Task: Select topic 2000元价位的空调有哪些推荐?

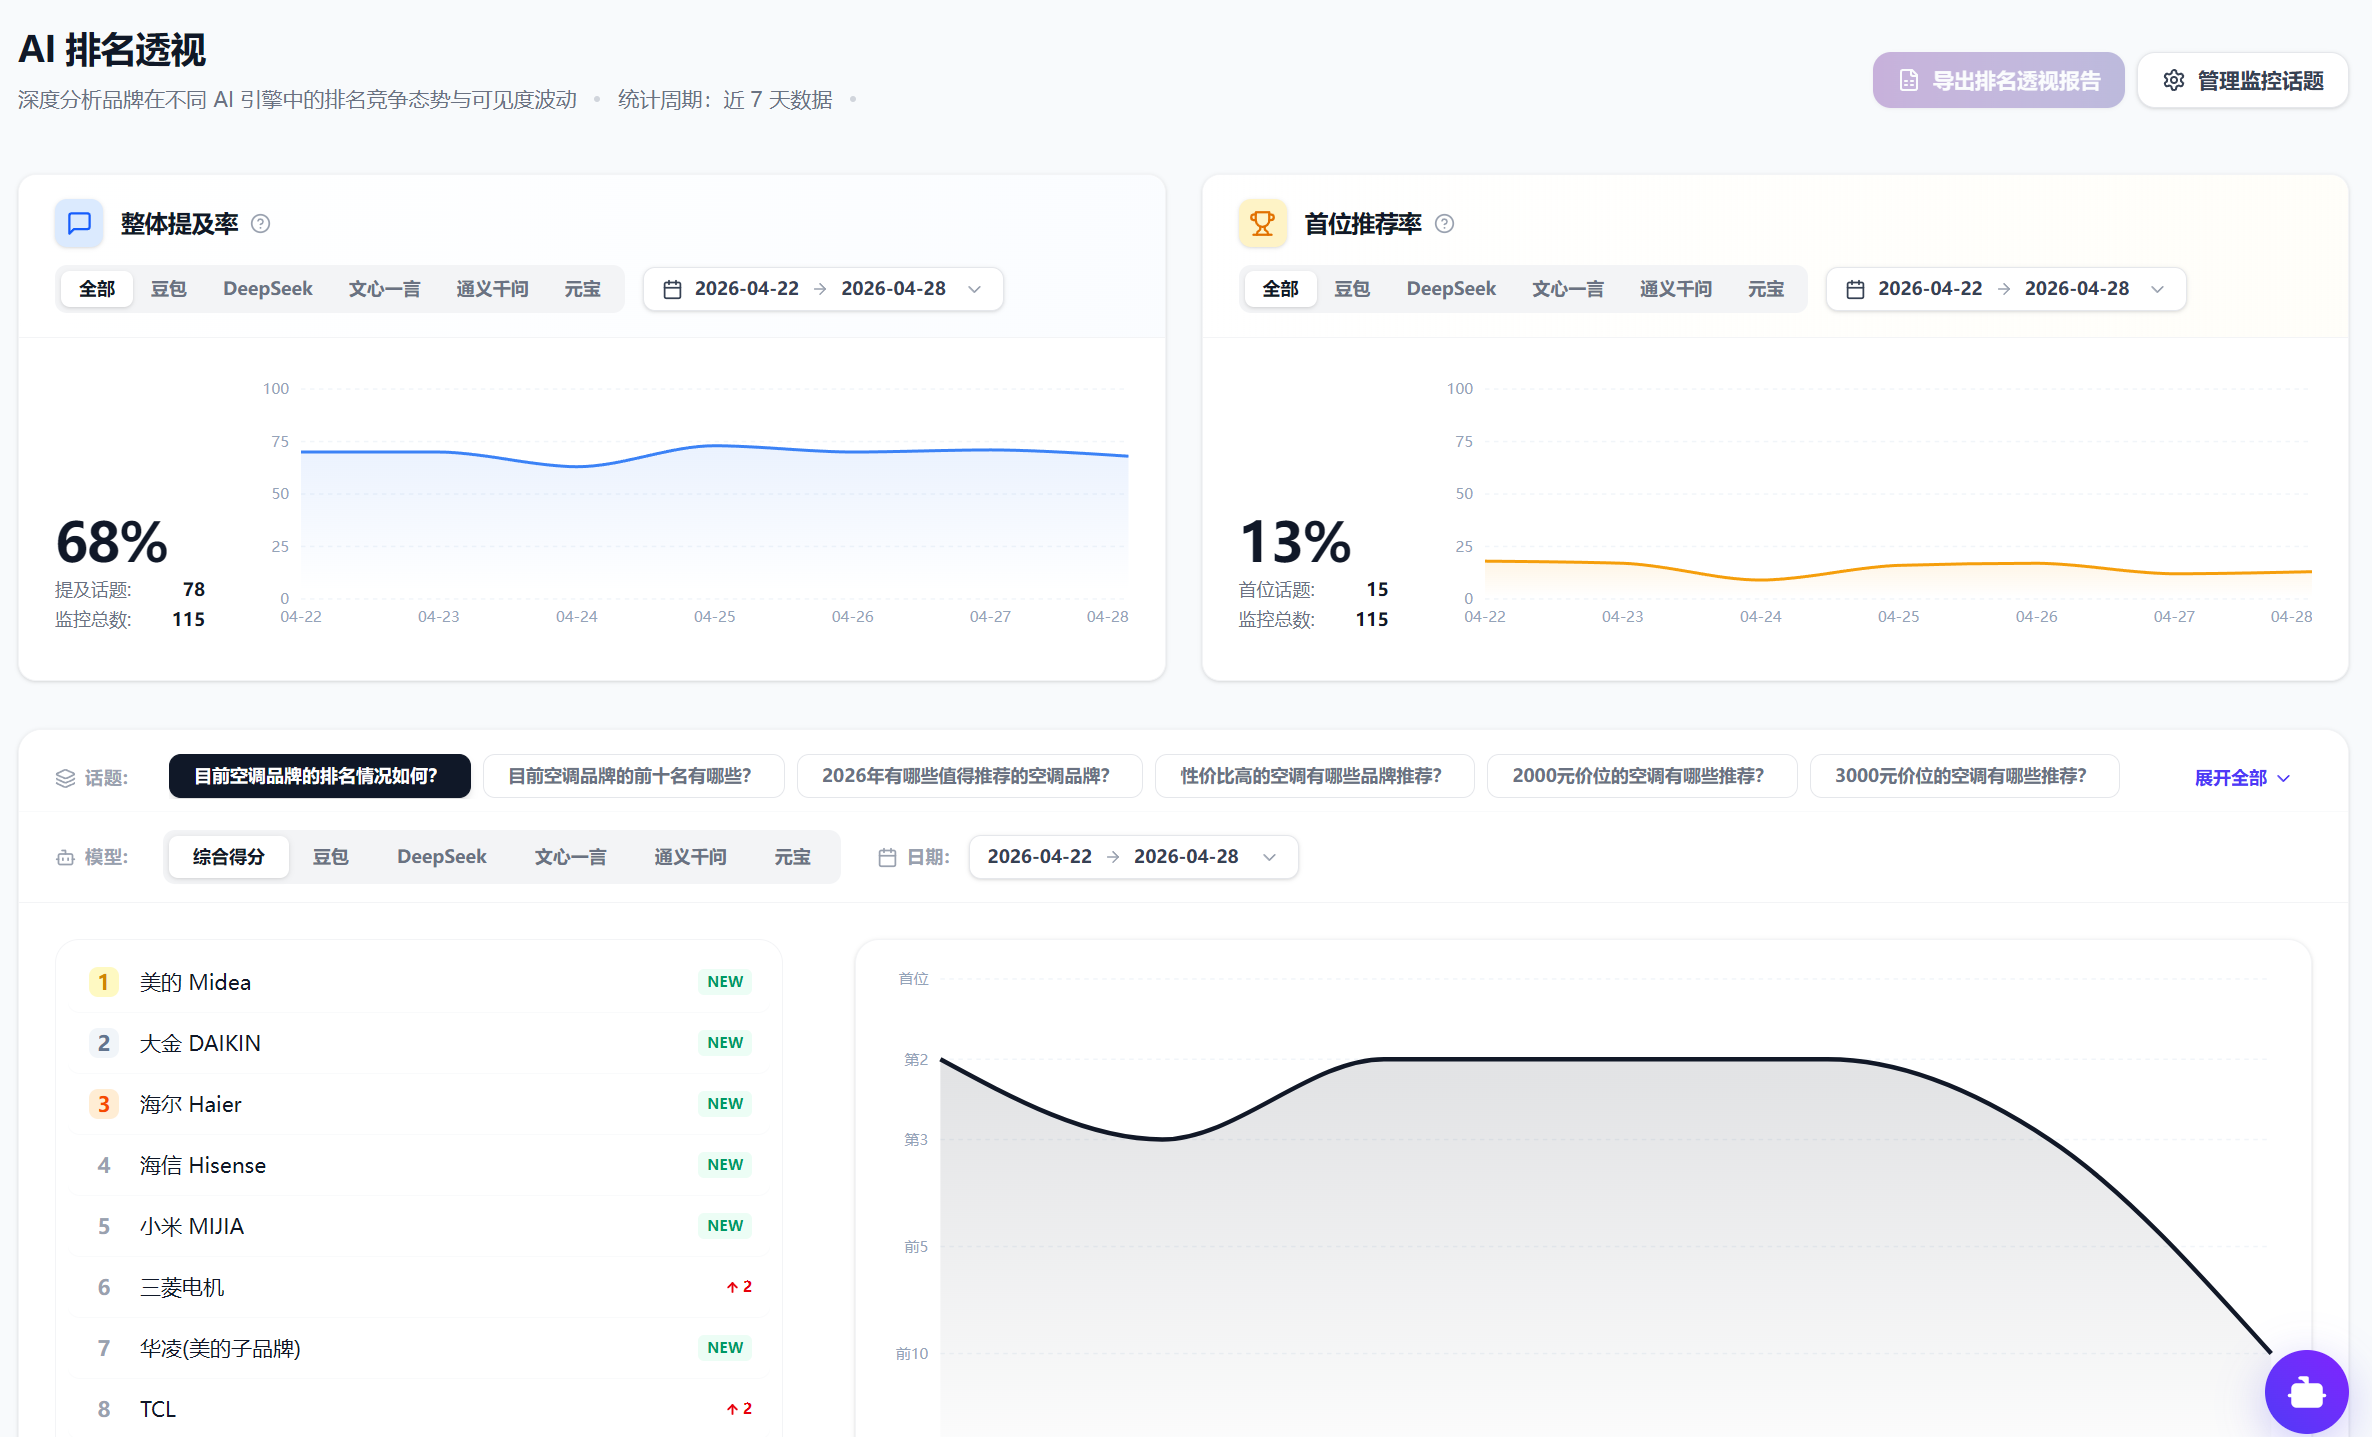Action: (x=1642, y=776)
